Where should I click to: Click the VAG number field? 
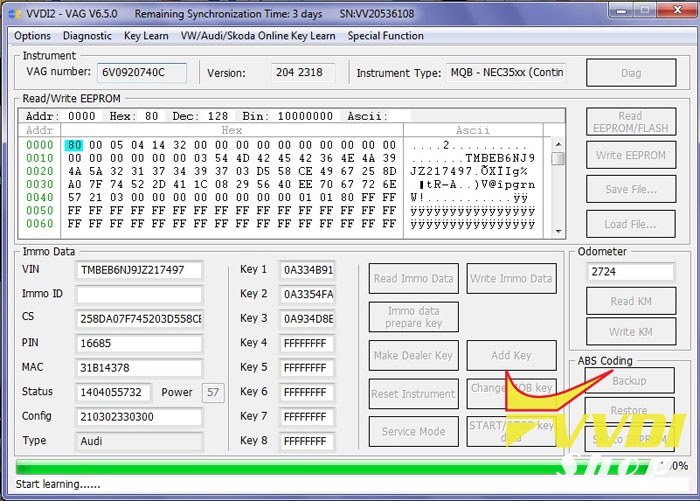(x=142, y=72)
